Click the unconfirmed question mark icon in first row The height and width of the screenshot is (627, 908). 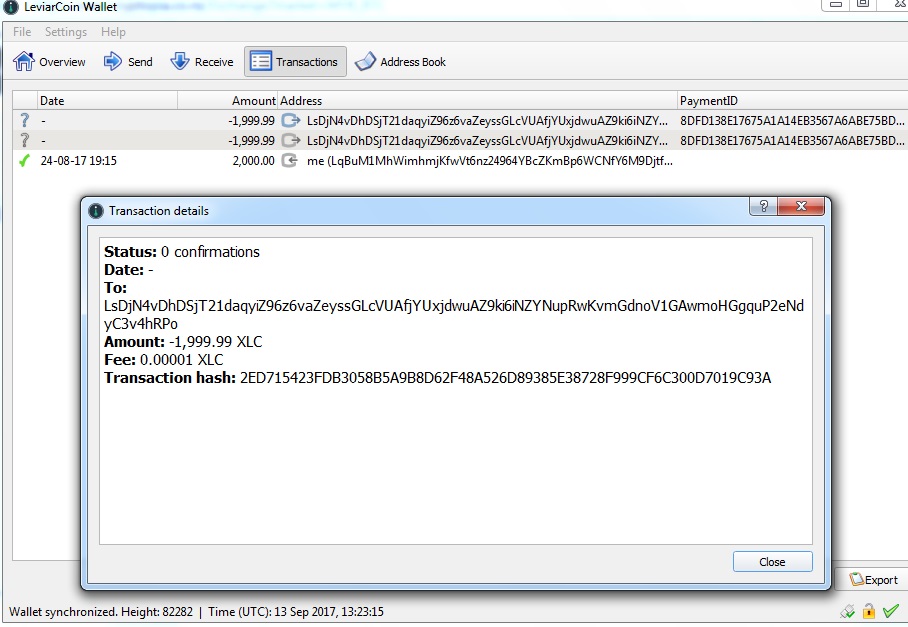coord(24,120)
